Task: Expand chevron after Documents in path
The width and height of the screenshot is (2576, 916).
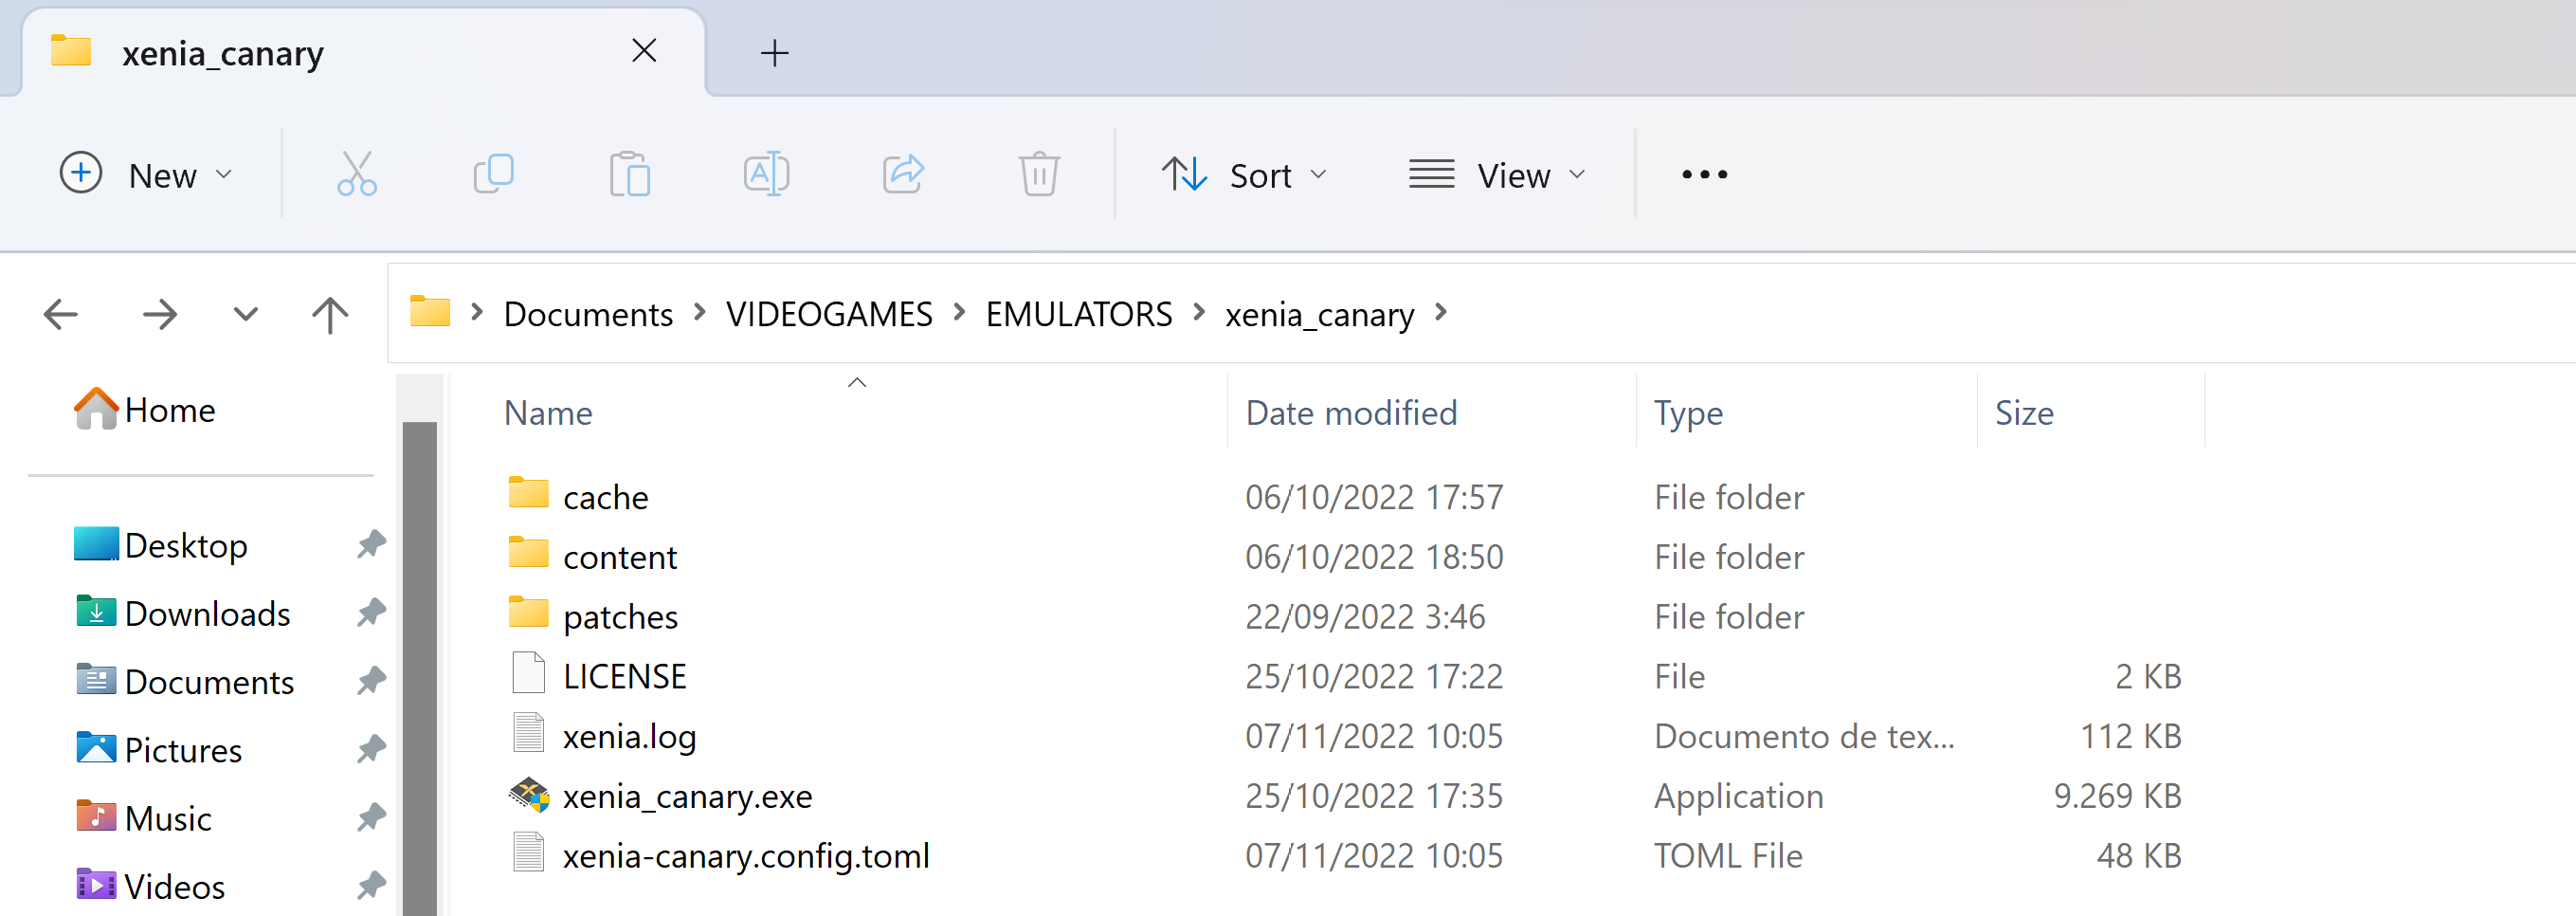Action: pyautogui.click(x=700, y=313)
